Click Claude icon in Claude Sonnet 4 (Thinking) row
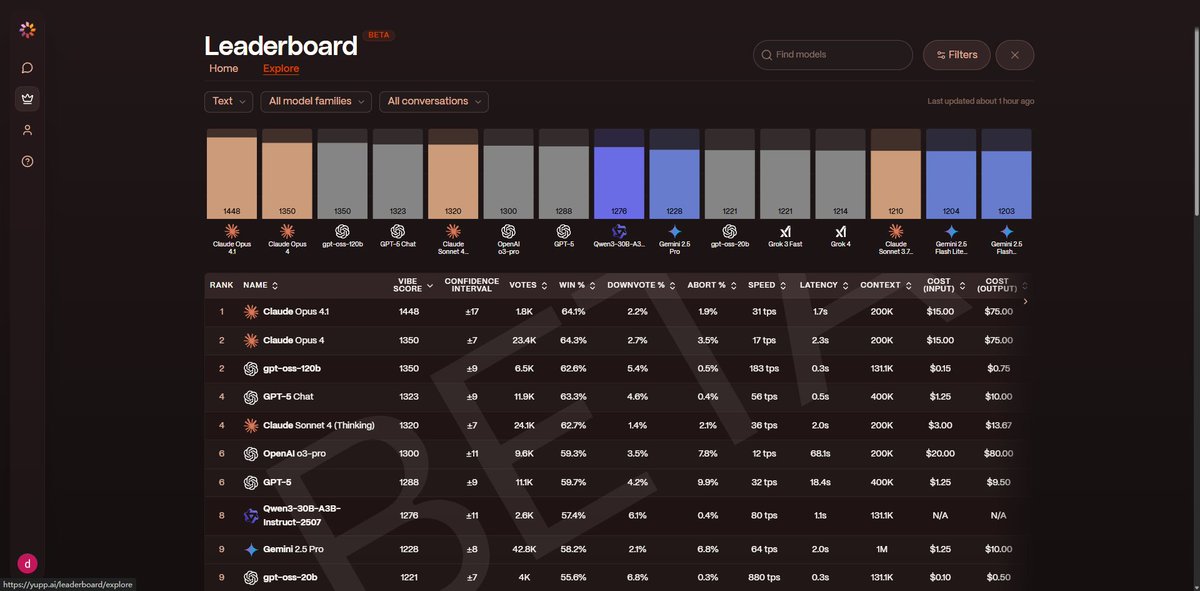 (x=251, y=425)
